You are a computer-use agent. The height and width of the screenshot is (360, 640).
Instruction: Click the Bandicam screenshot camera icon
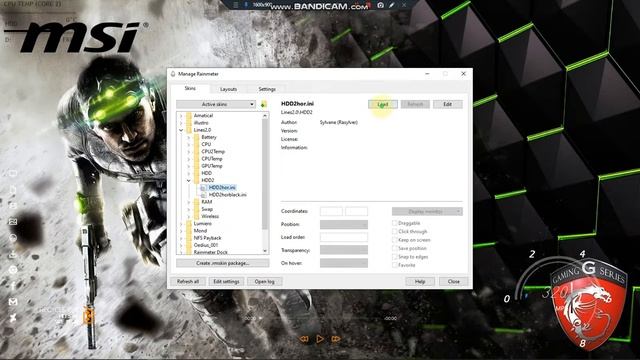(380, 5)
